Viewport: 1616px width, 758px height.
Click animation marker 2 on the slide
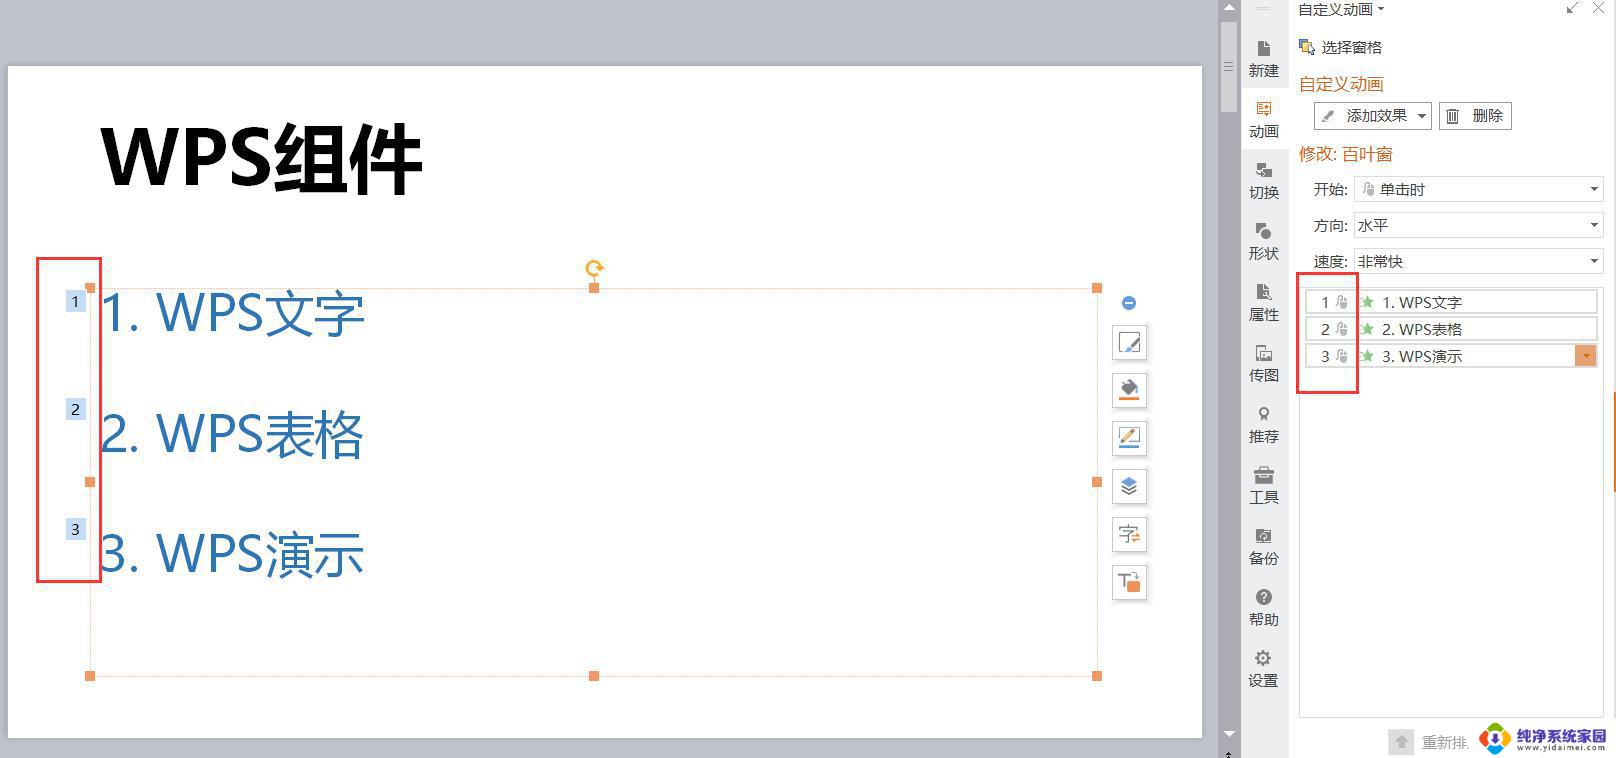(75, 409)
